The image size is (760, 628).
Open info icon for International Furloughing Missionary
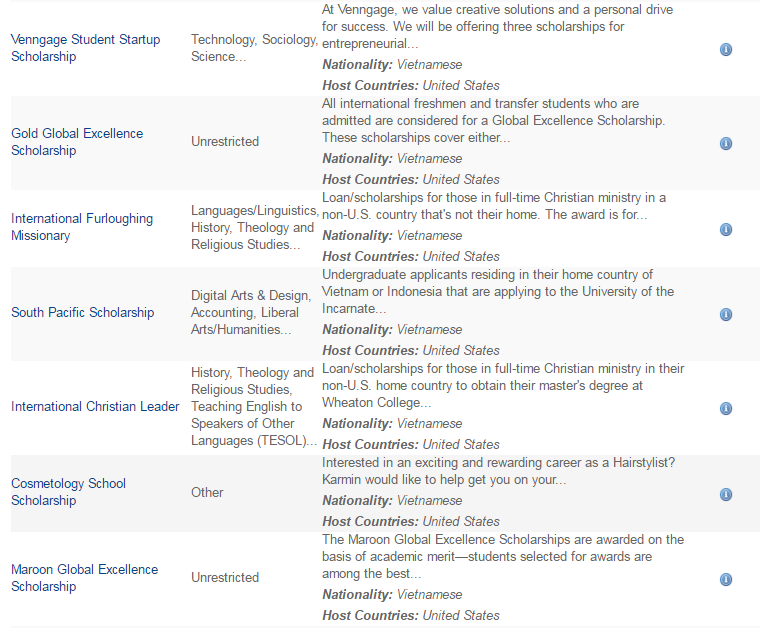point(726,229)
